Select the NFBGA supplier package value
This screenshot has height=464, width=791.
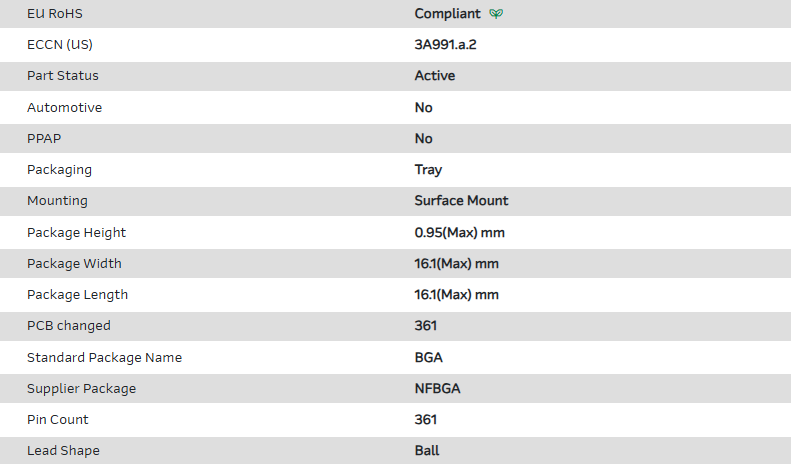tap(436, 388)
